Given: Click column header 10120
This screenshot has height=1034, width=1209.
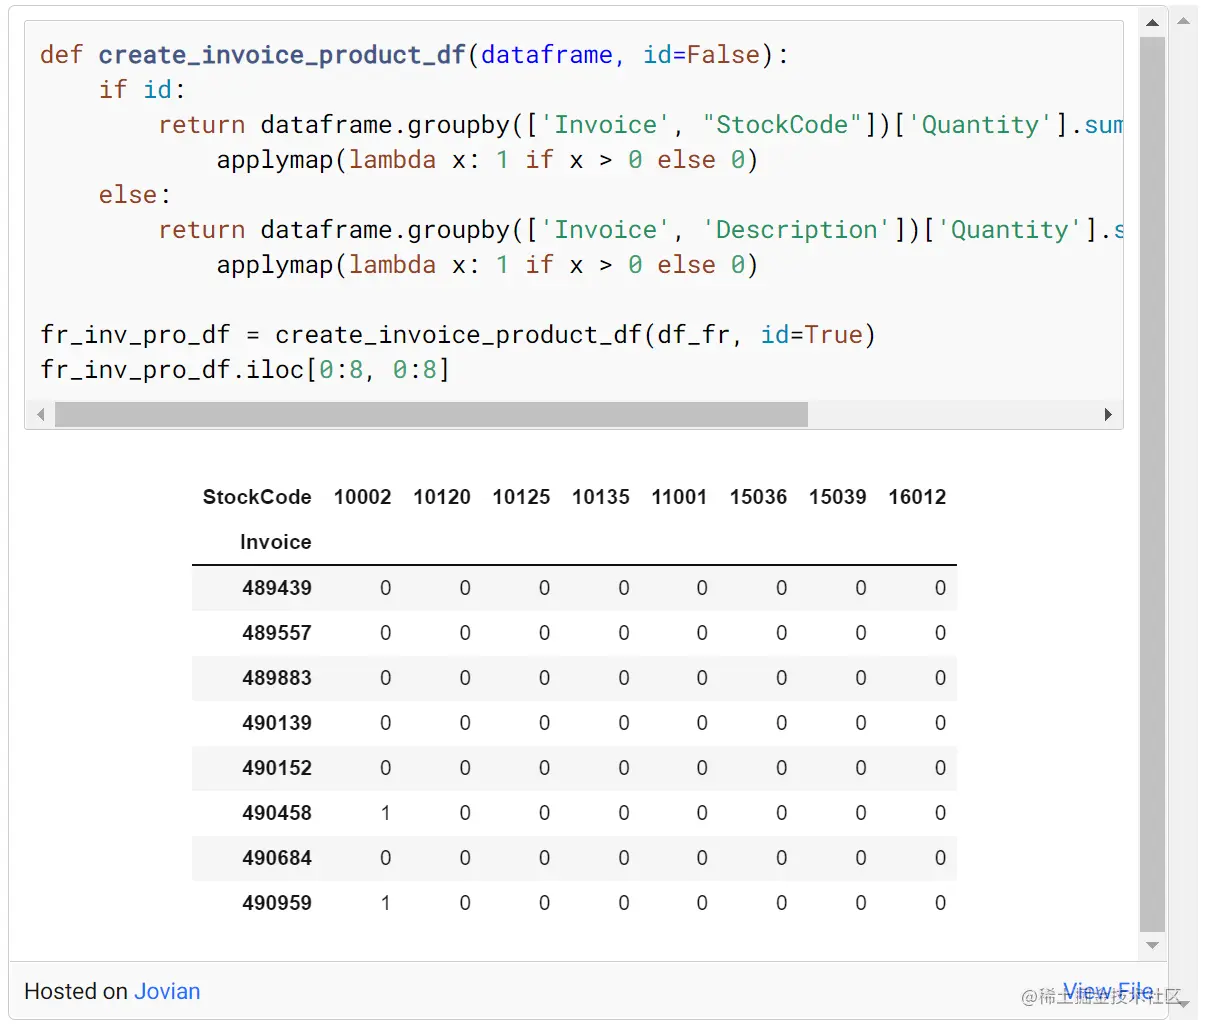Looking at the screenshot, I should tap(442, 497).
